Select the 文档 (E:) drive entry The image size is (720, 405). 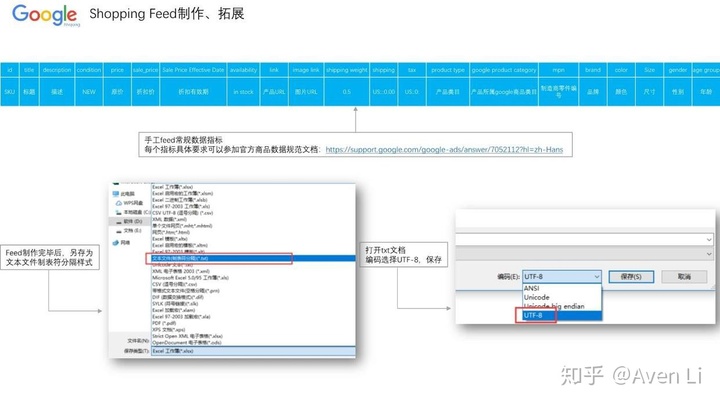point(129,231)
